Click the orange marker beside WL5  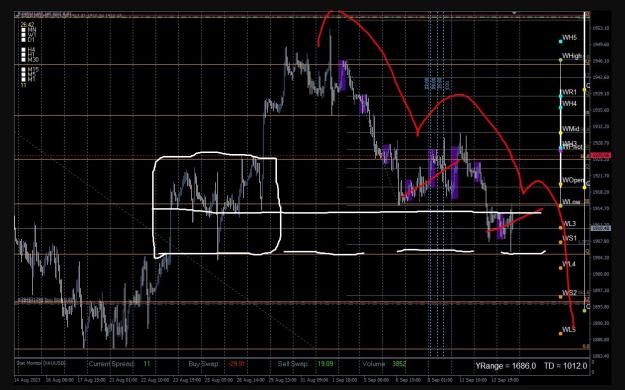click(x=560, y=333)
